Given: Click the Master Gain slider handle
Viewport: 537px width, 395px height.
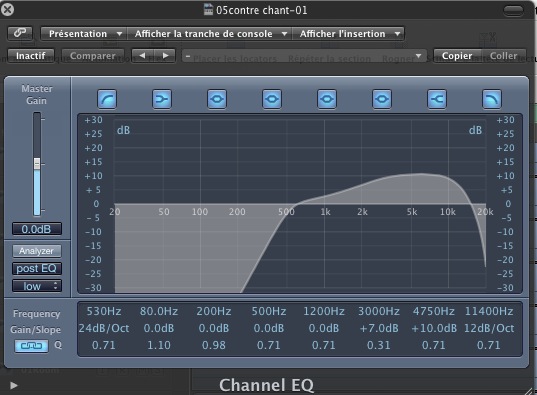Looking at the screenshot, I should coord(37,163).
